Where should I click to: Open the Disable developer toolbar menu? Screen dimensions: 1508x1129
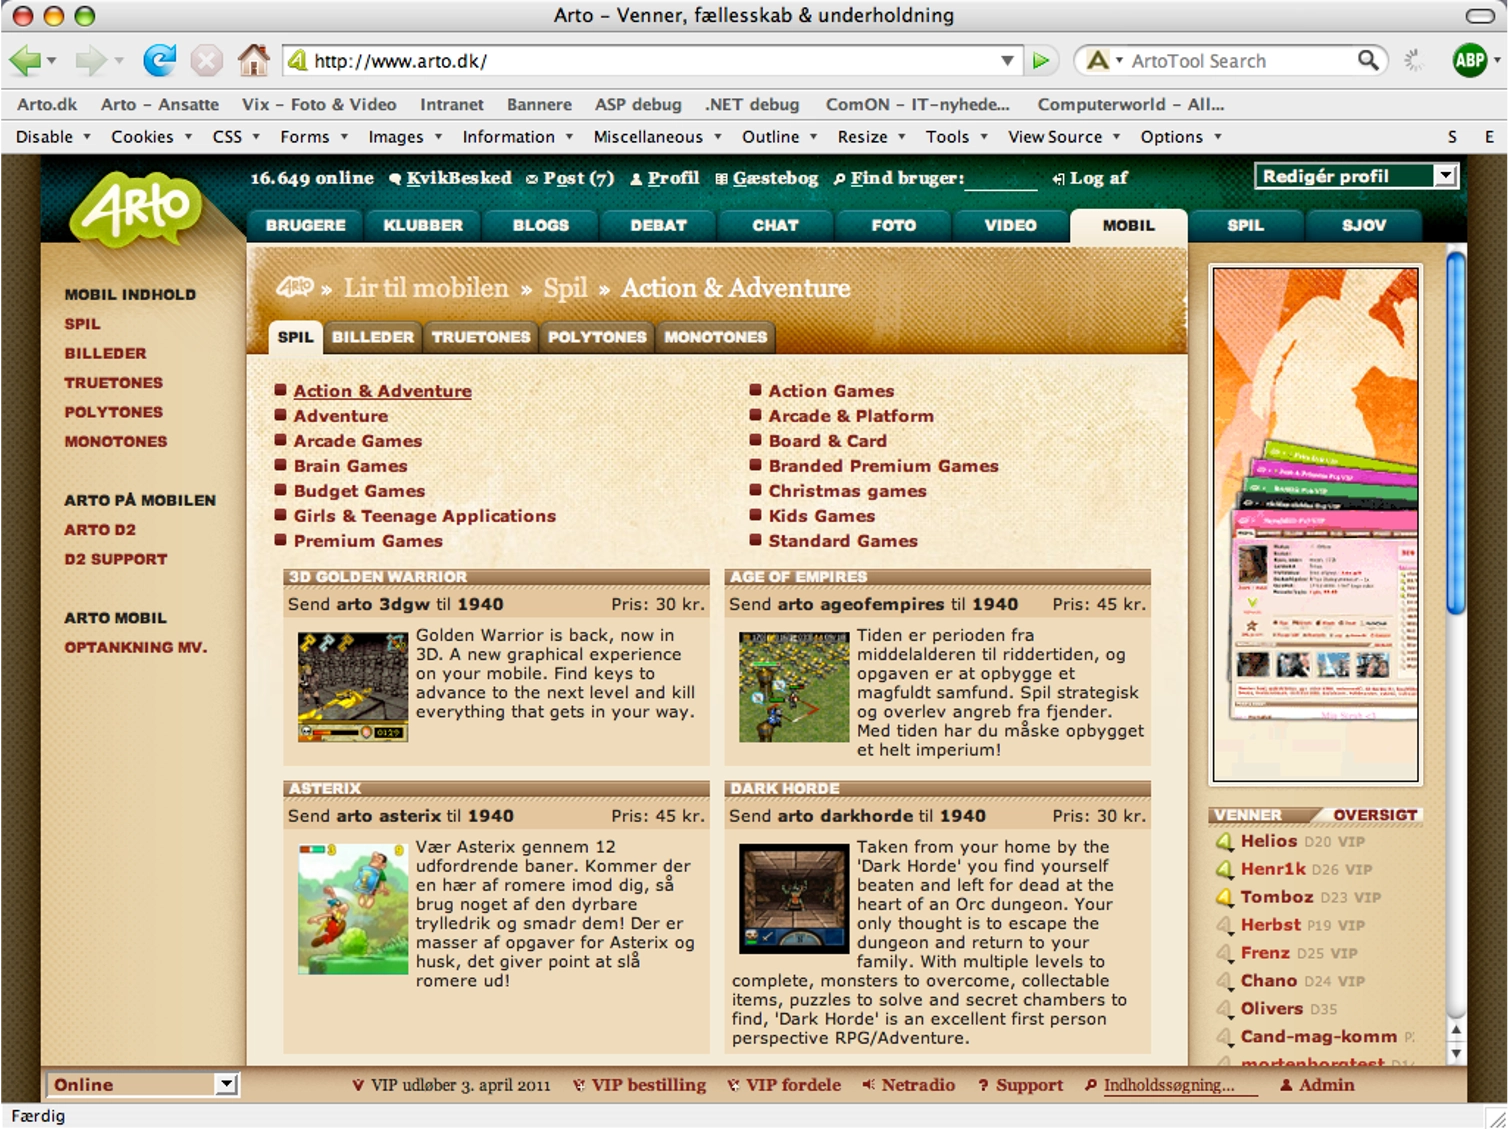click(52, 137)
